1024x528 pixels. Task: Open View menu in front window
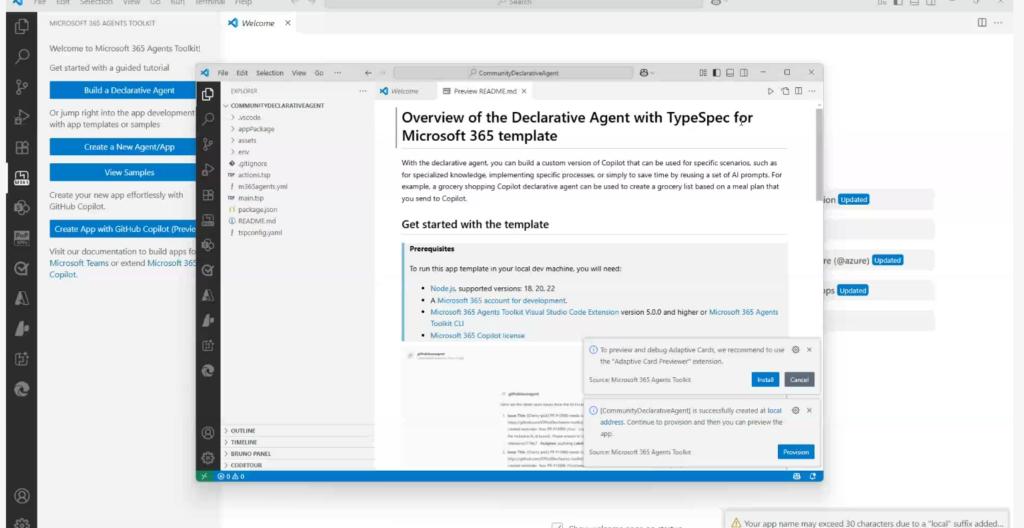point(299,73)
